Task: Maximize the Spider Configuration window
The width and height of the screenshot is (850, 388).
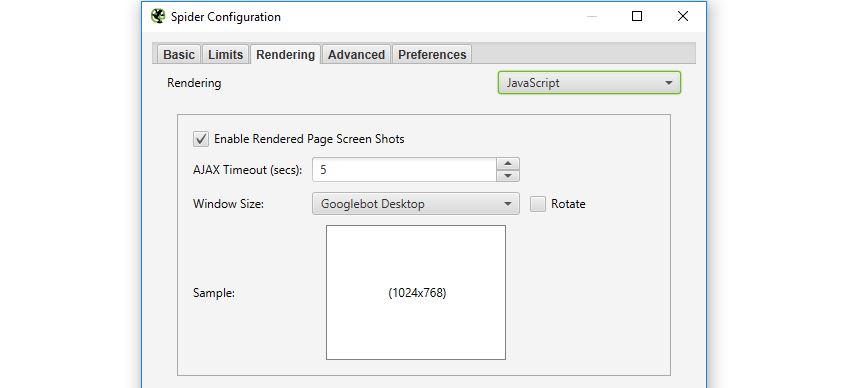Action: click(x=637, y=16)
